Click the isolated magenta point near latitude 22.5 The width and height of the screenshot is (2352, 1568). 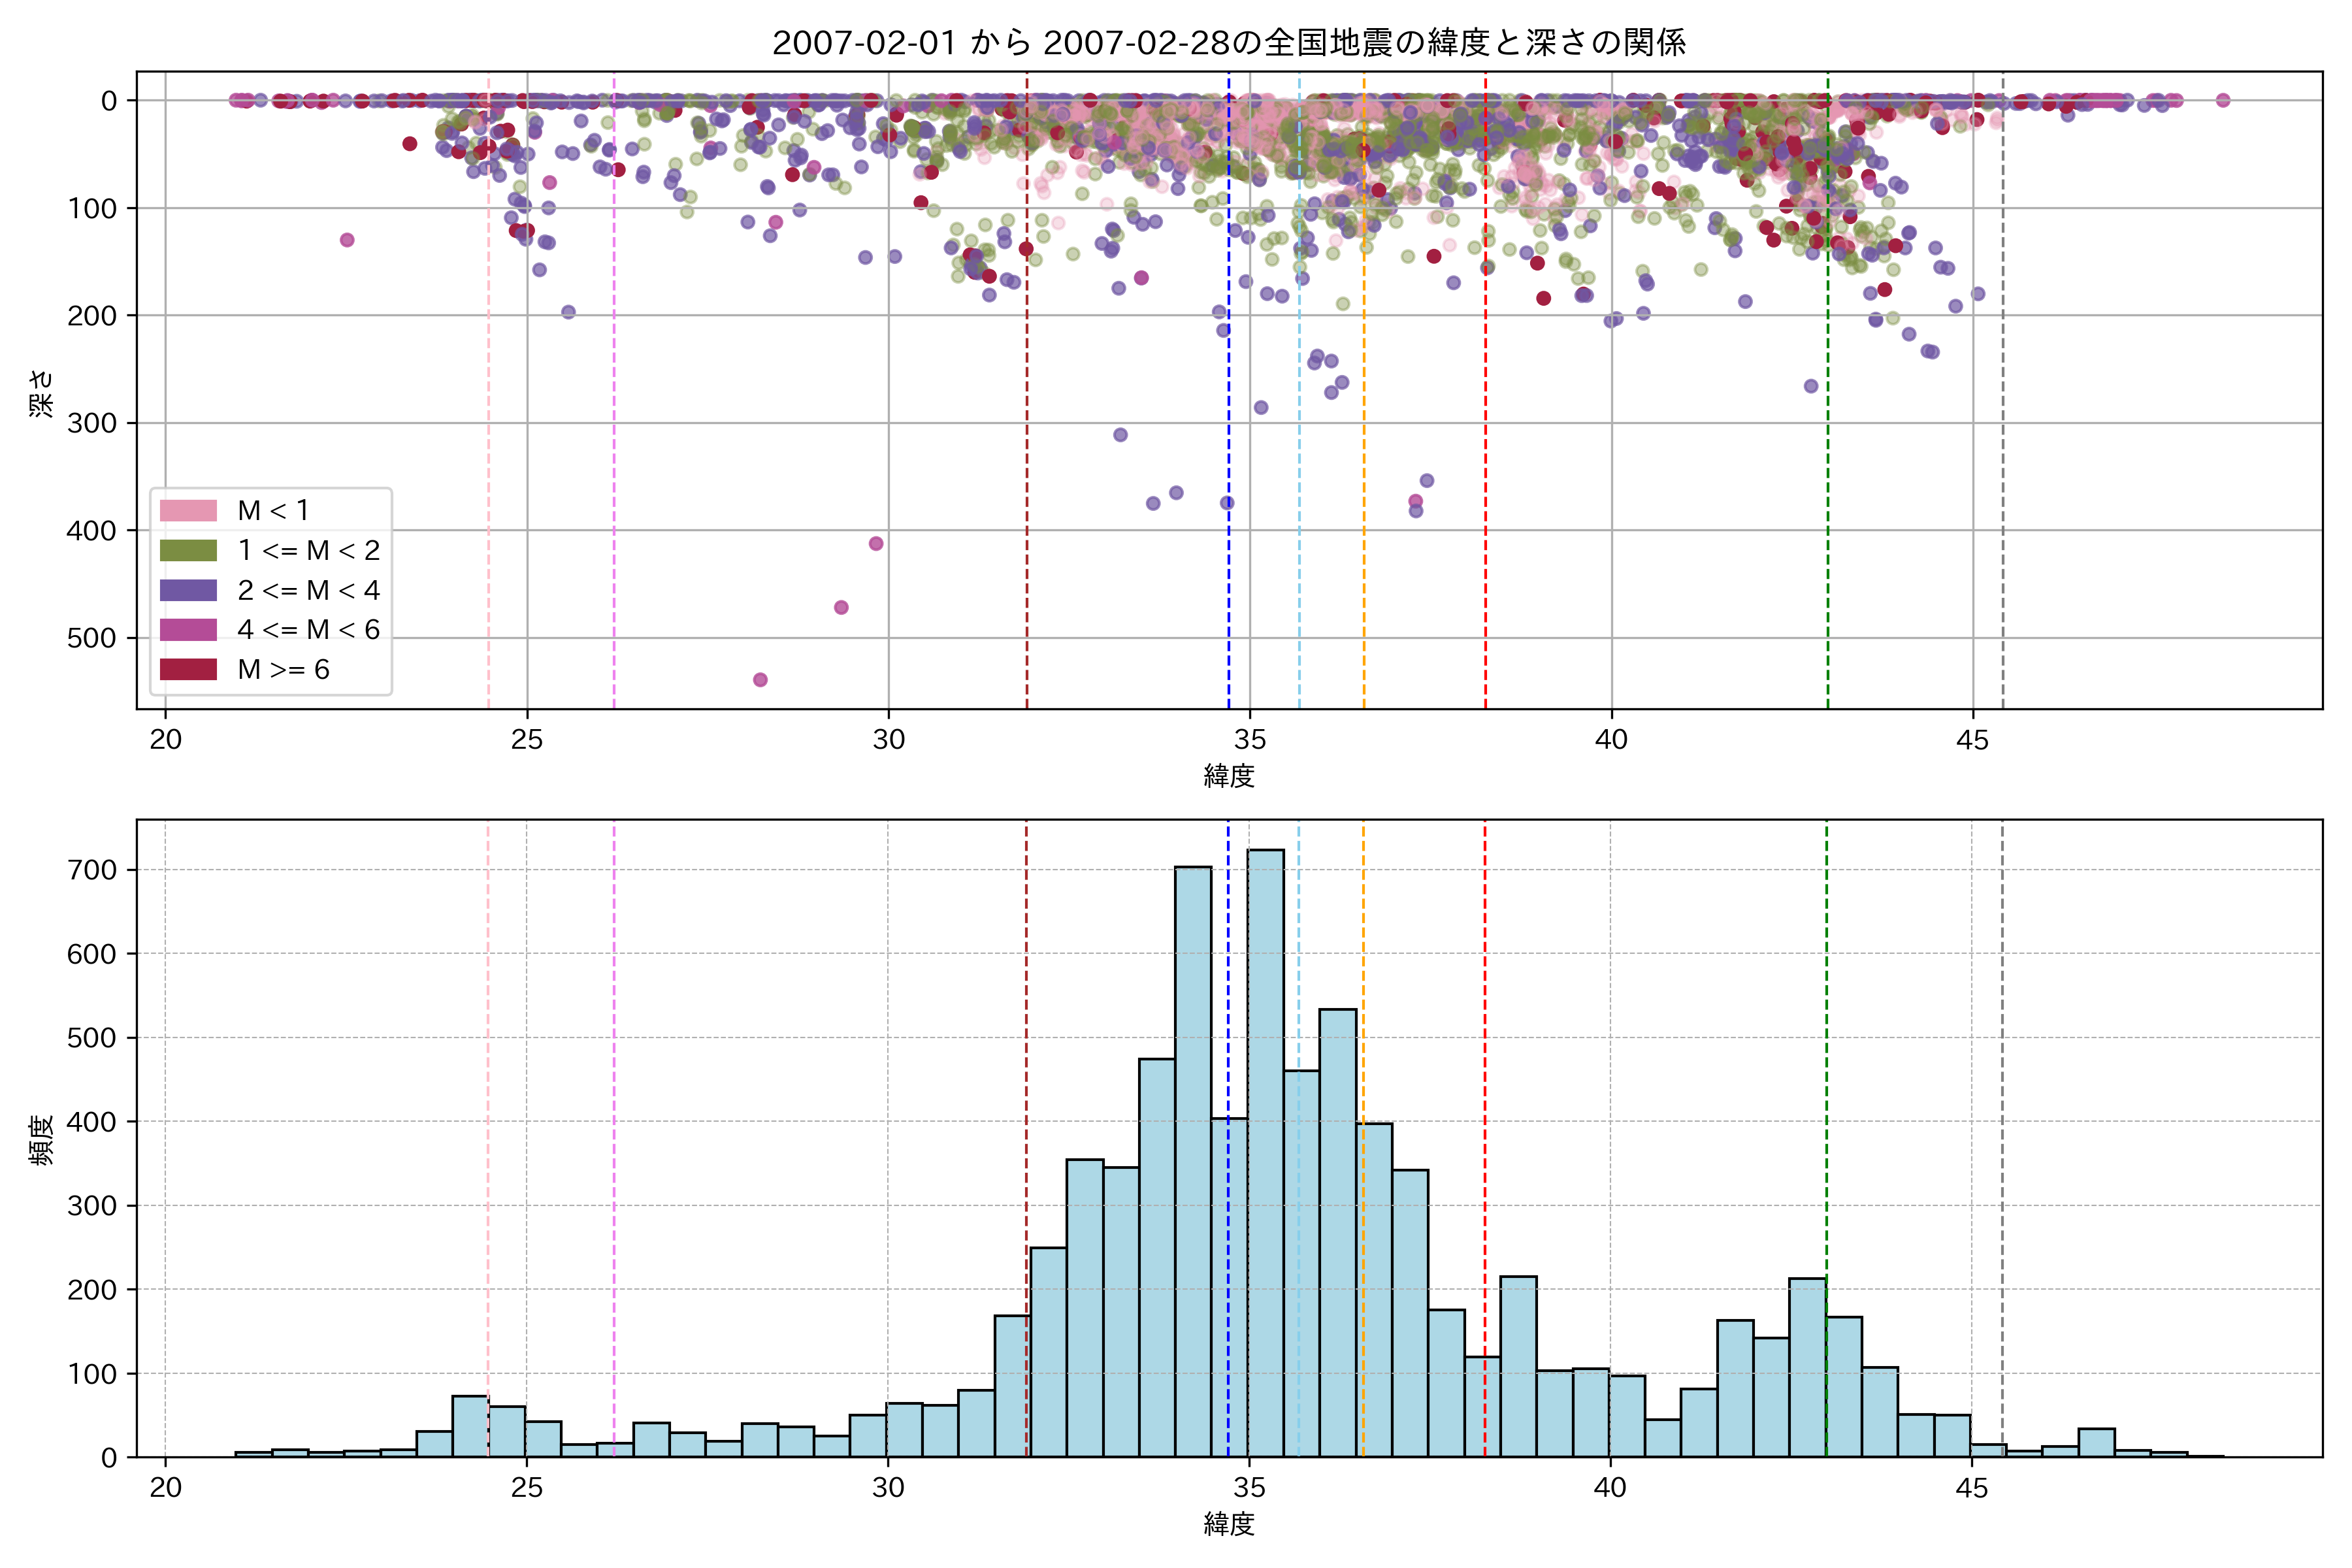(347, 240)
